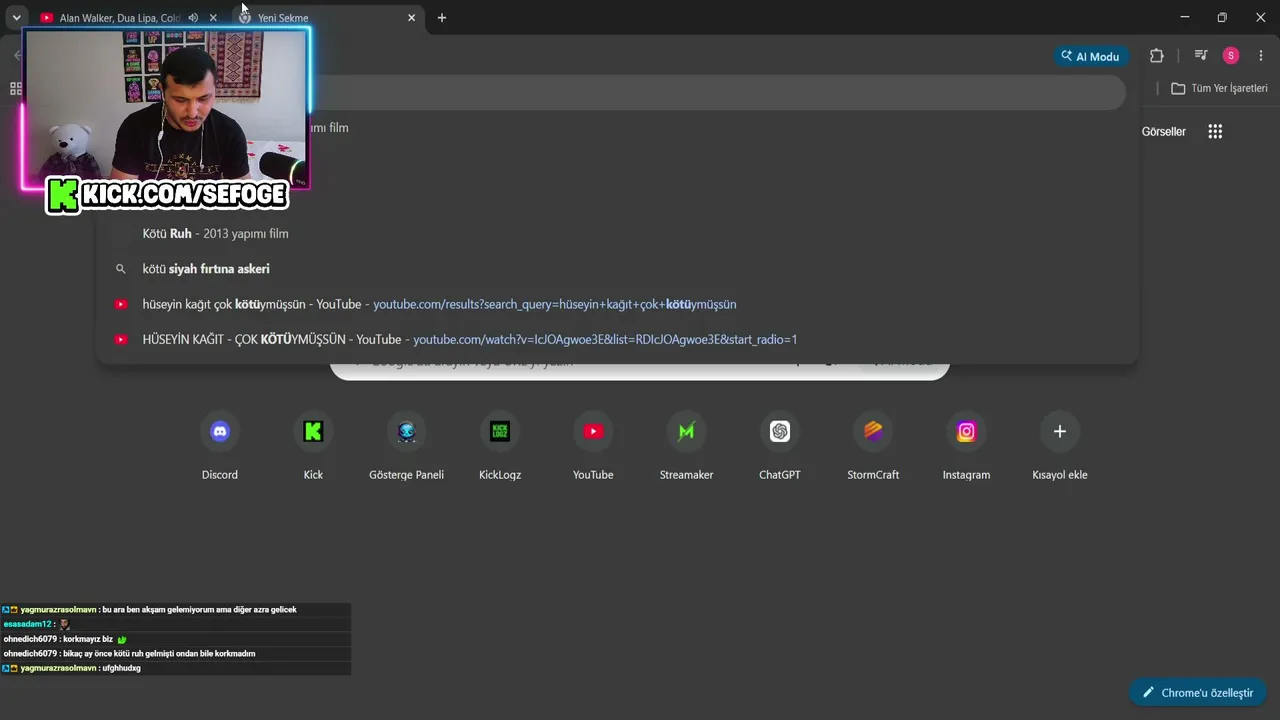Open the Chrome extensions puzzle icon

click(1157, 56)
